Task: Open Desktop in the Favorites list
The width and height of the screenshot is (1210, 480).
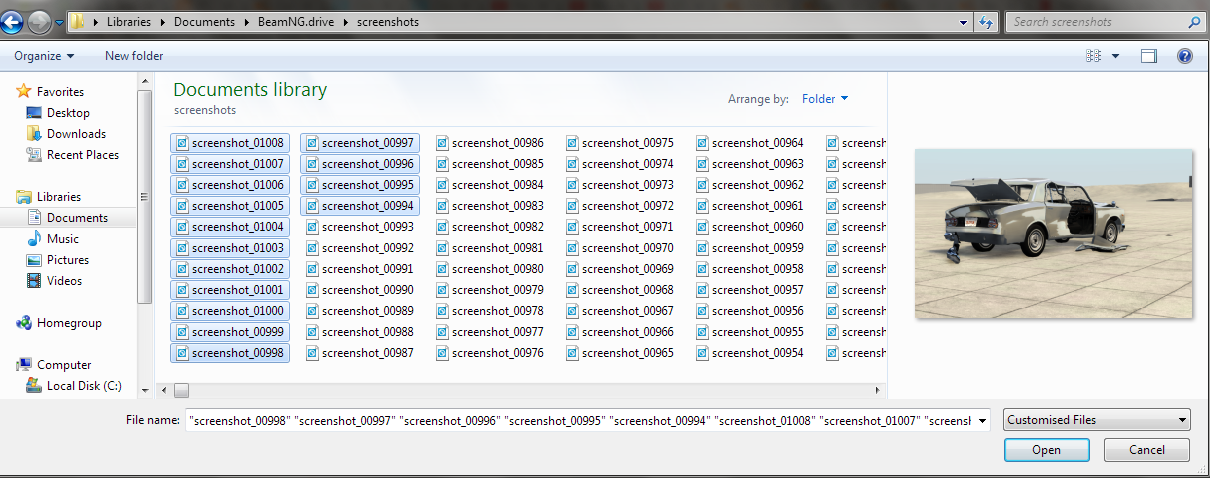Action: pos(68,113)
